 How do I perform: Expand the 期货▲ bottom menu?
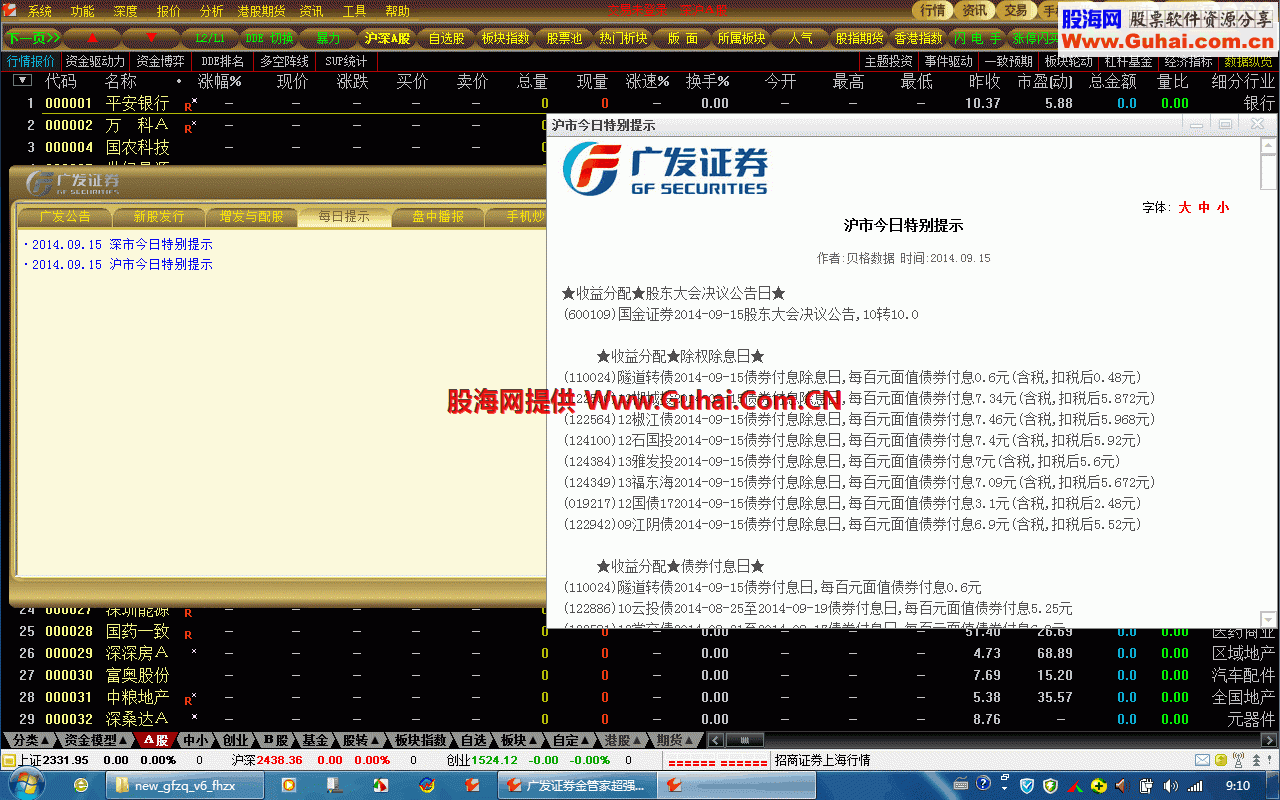[x=675, y=740]
